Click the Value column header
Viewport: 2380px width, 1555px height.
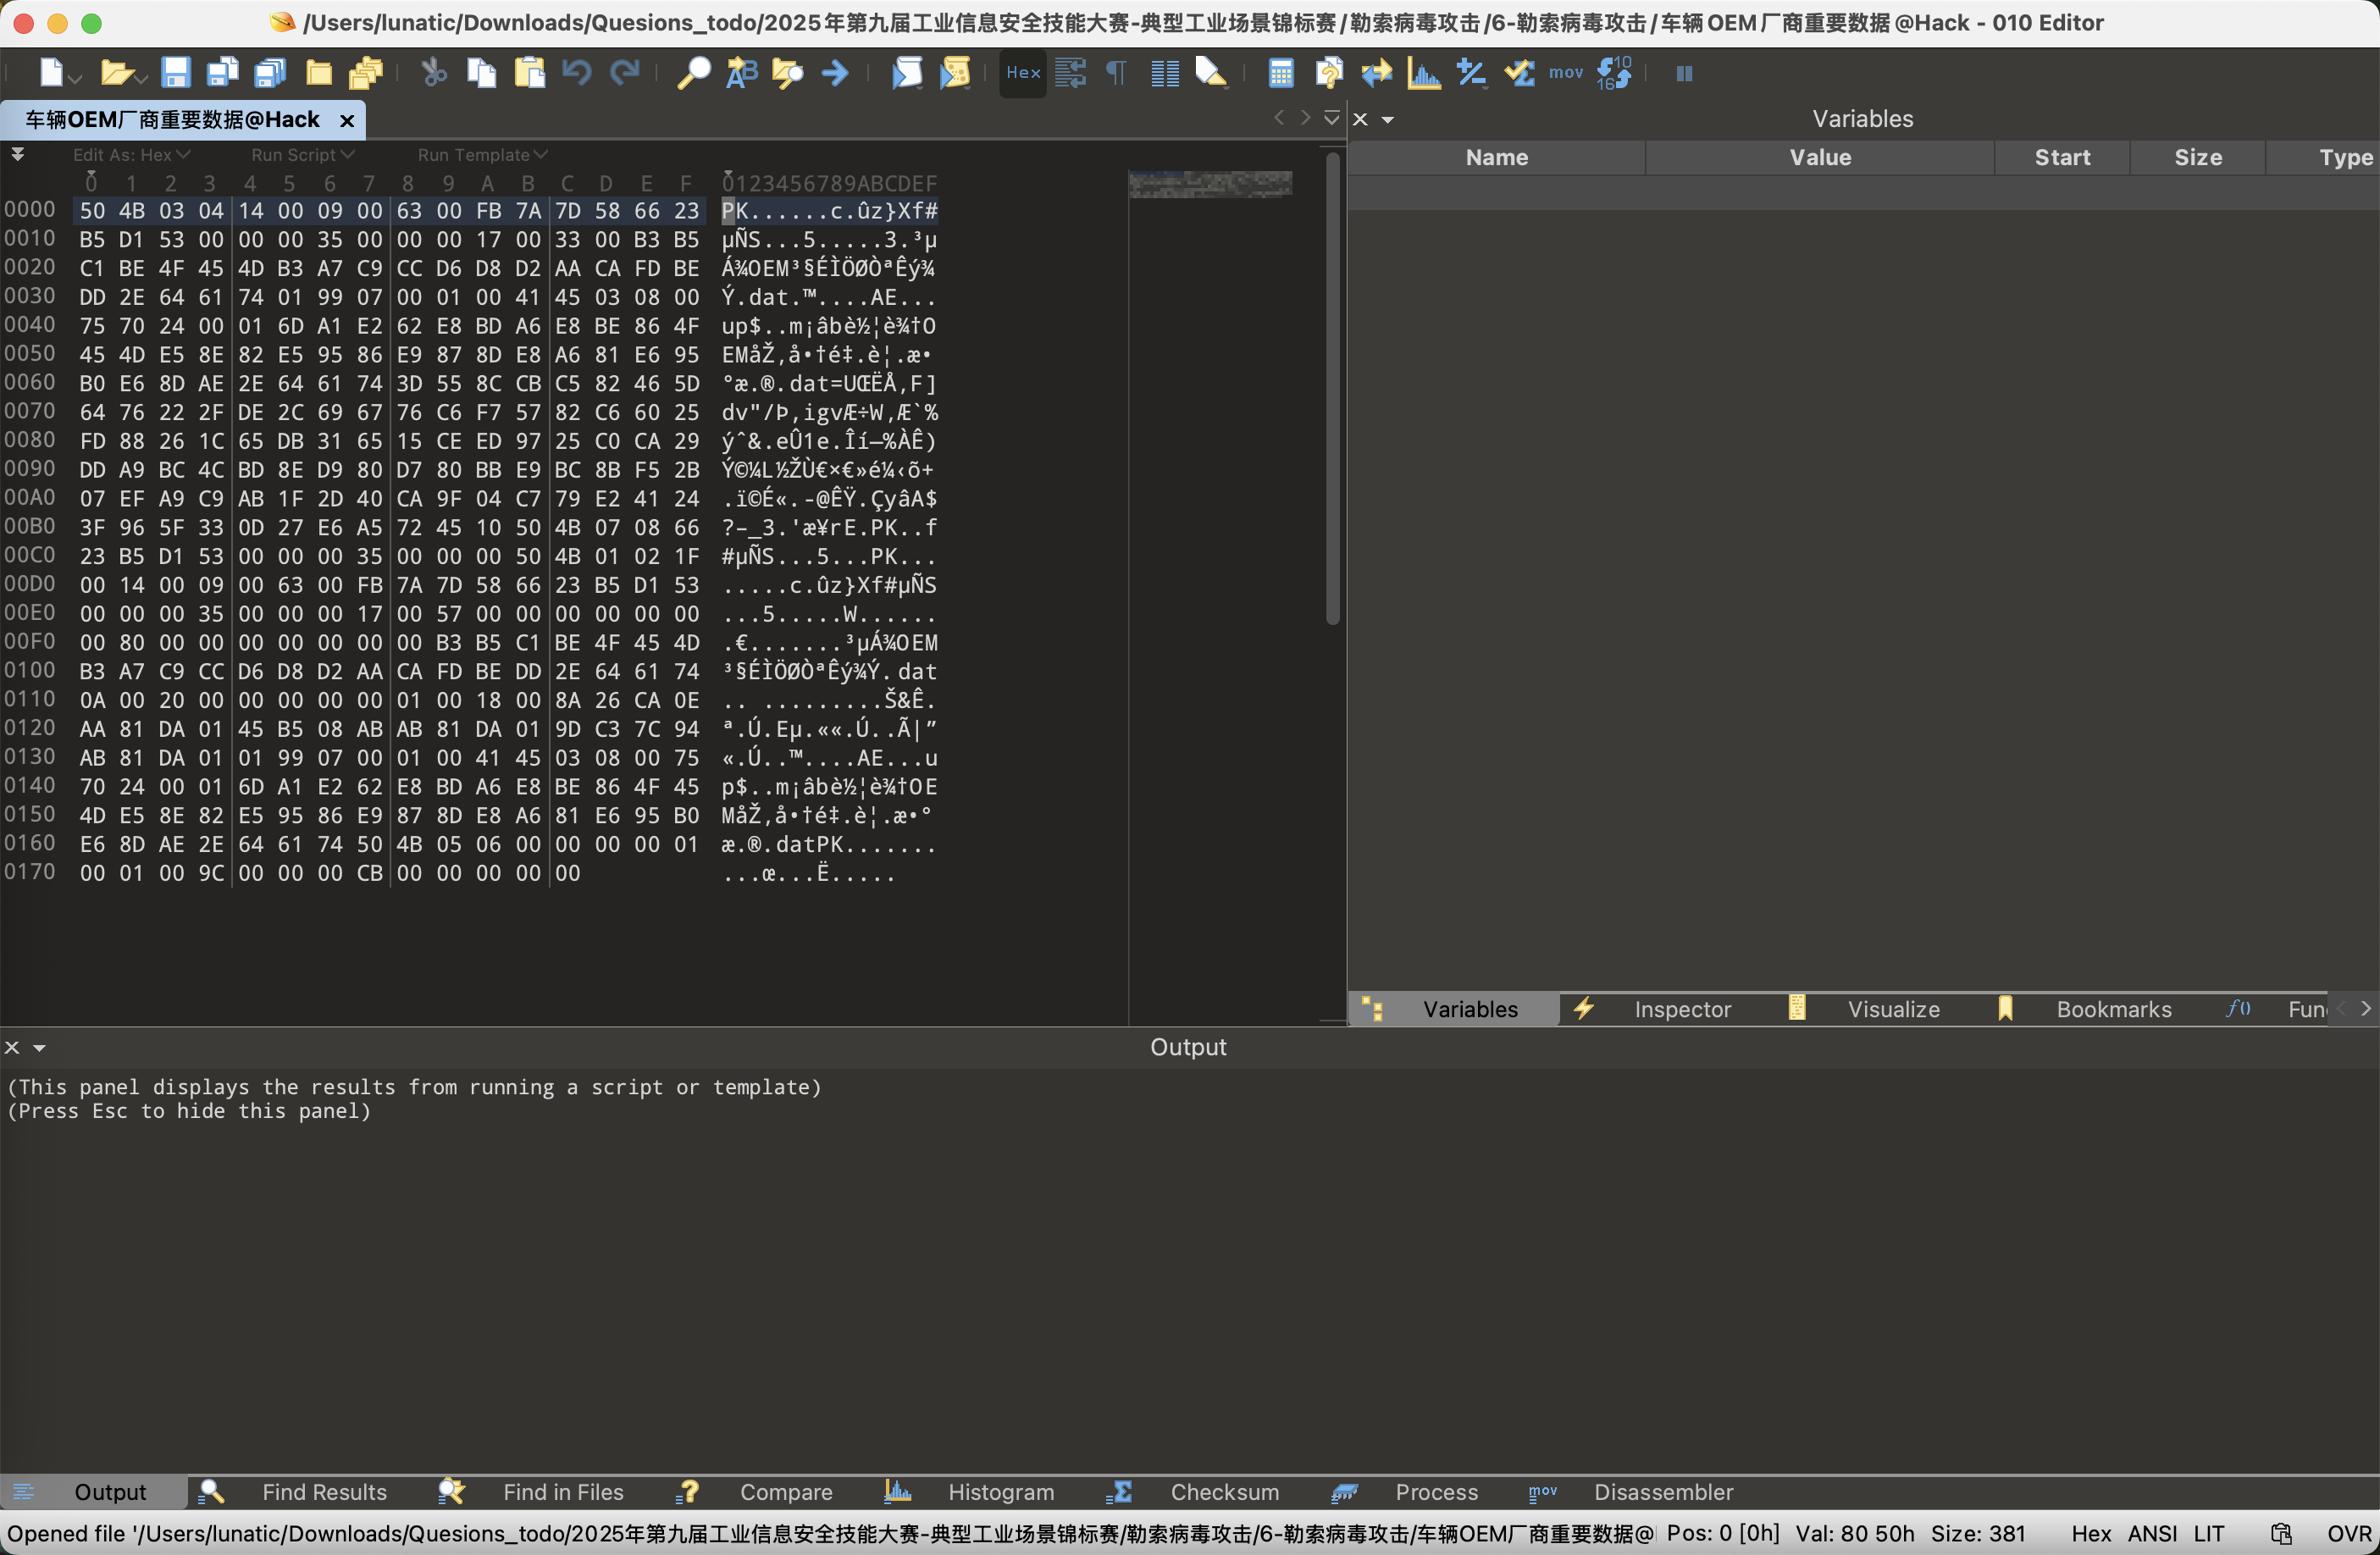[x=1820, y=157]
